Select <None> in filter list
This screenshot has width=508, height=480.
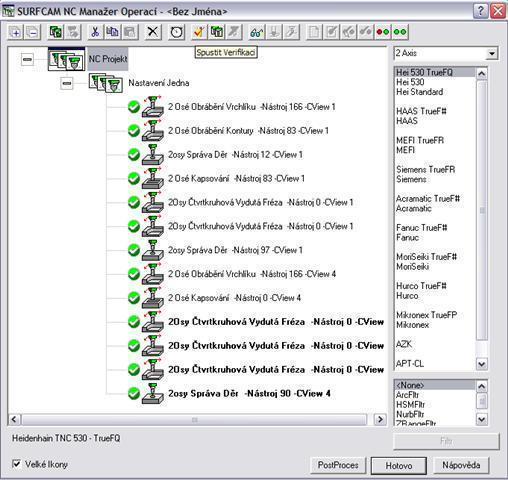434,385
